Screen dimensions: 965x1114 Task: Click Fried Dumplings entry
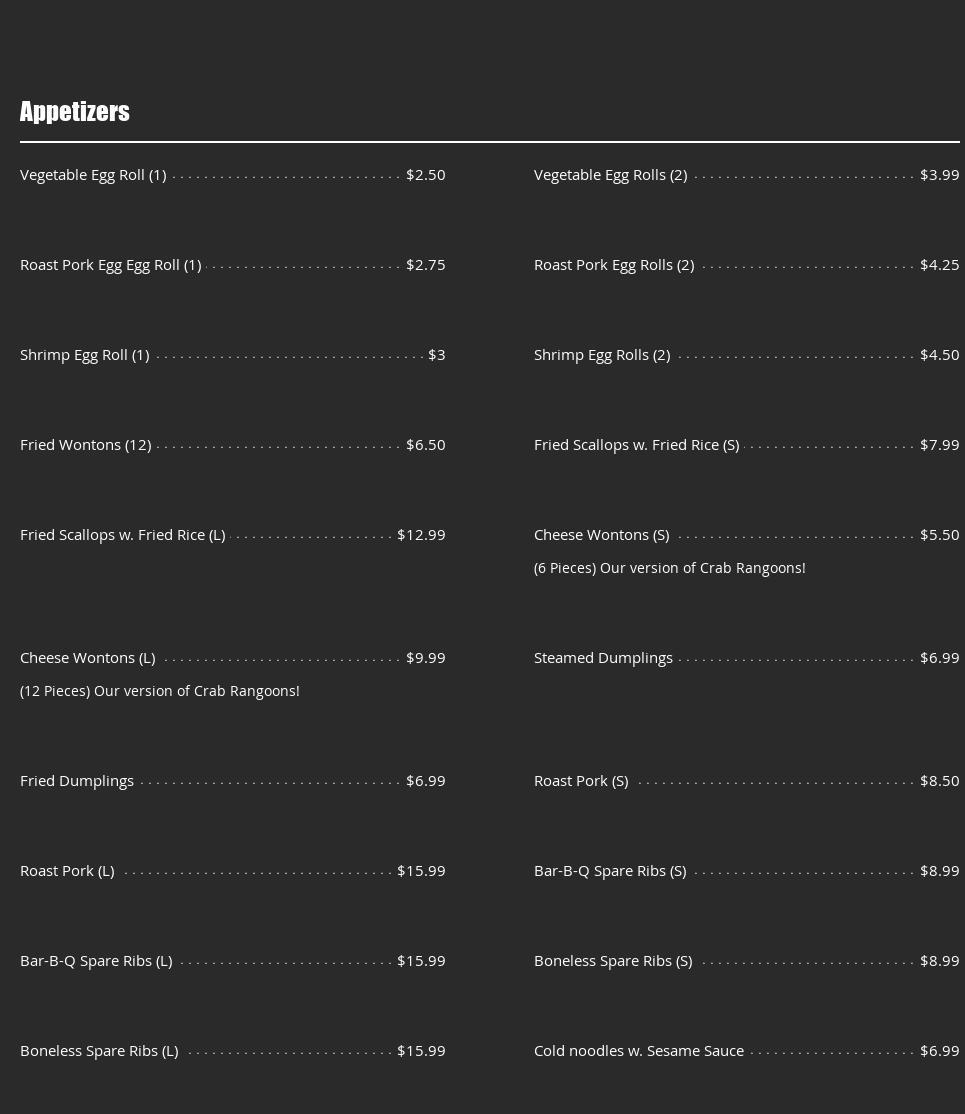[x=77, y=781]
